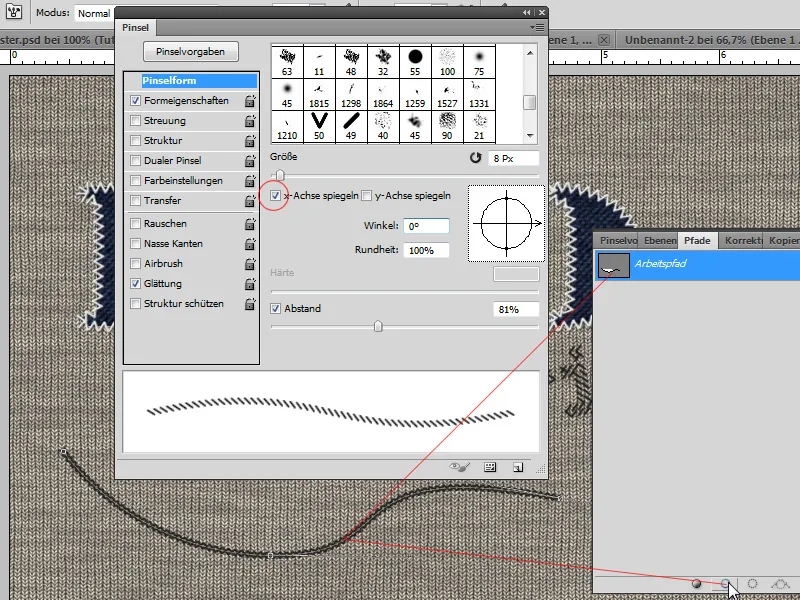Select the brush tip numbered 1815
This screenshot has height=600, width=800.
(319, 94)
